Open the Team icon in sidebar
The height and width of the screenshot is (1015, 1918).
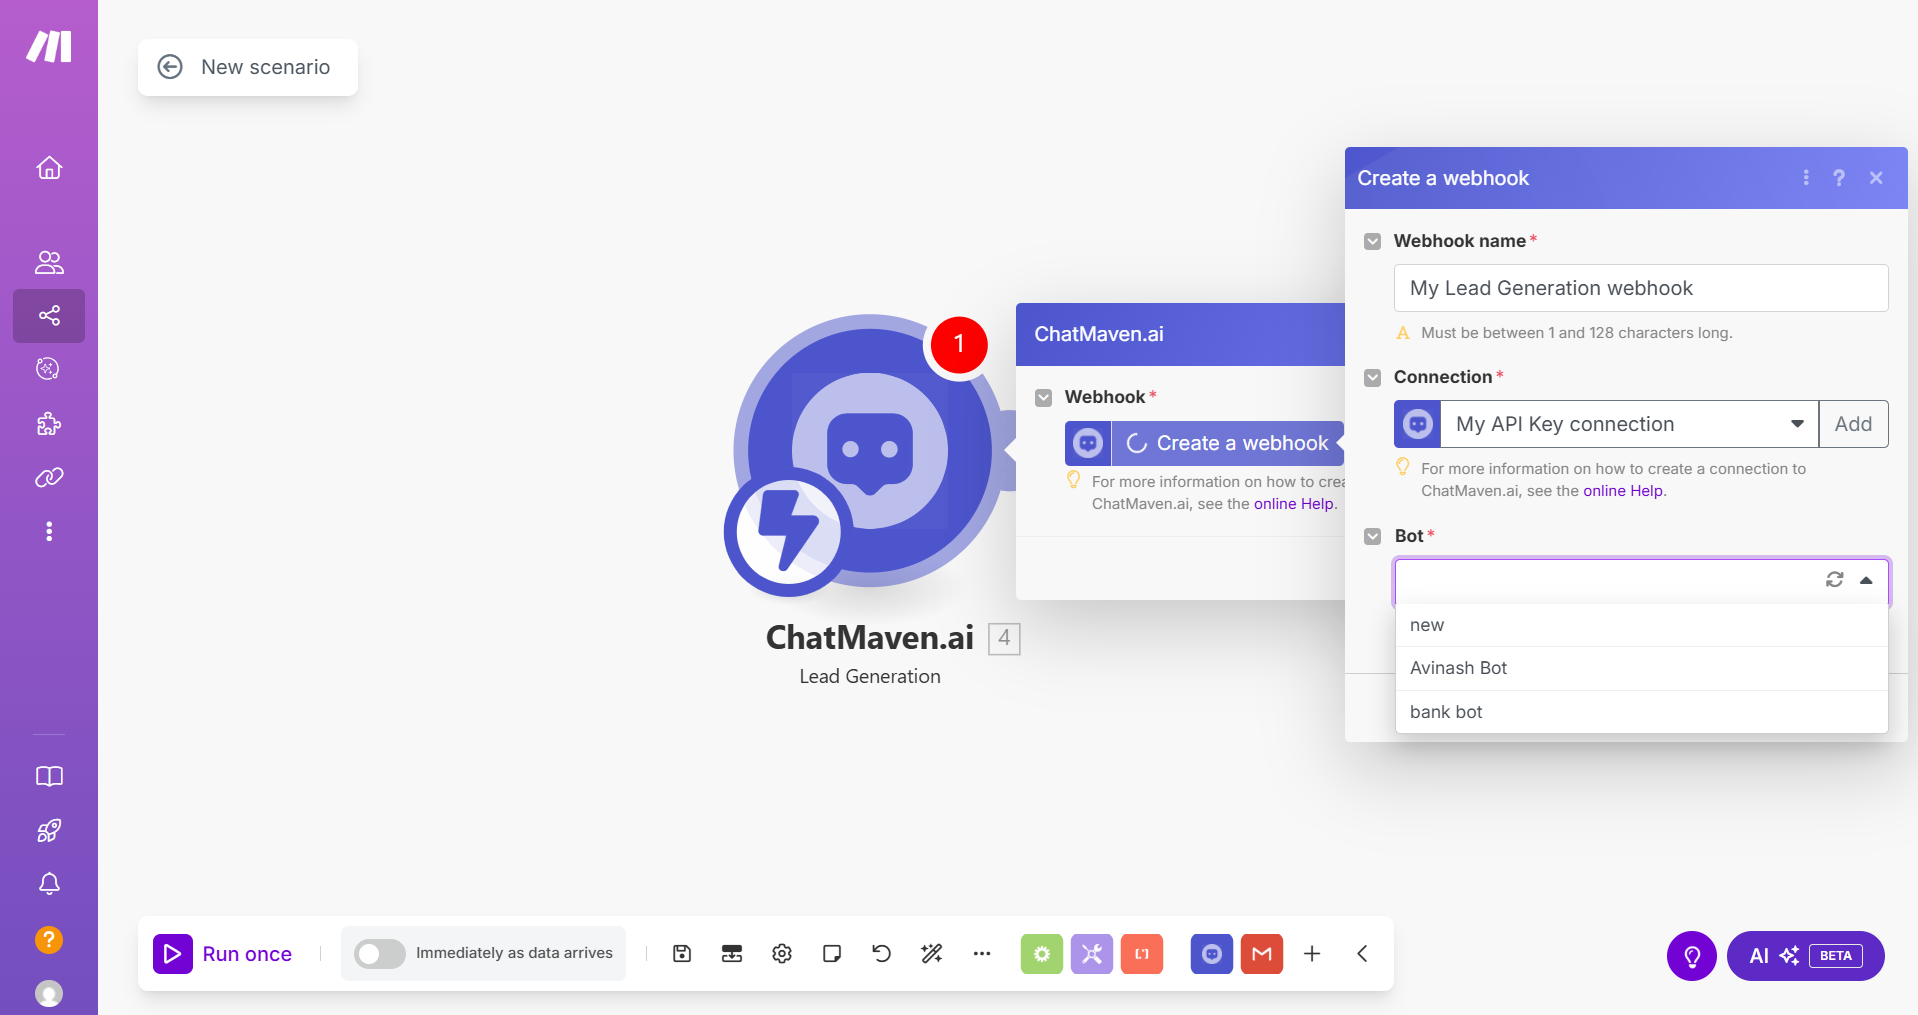point(49,262)
